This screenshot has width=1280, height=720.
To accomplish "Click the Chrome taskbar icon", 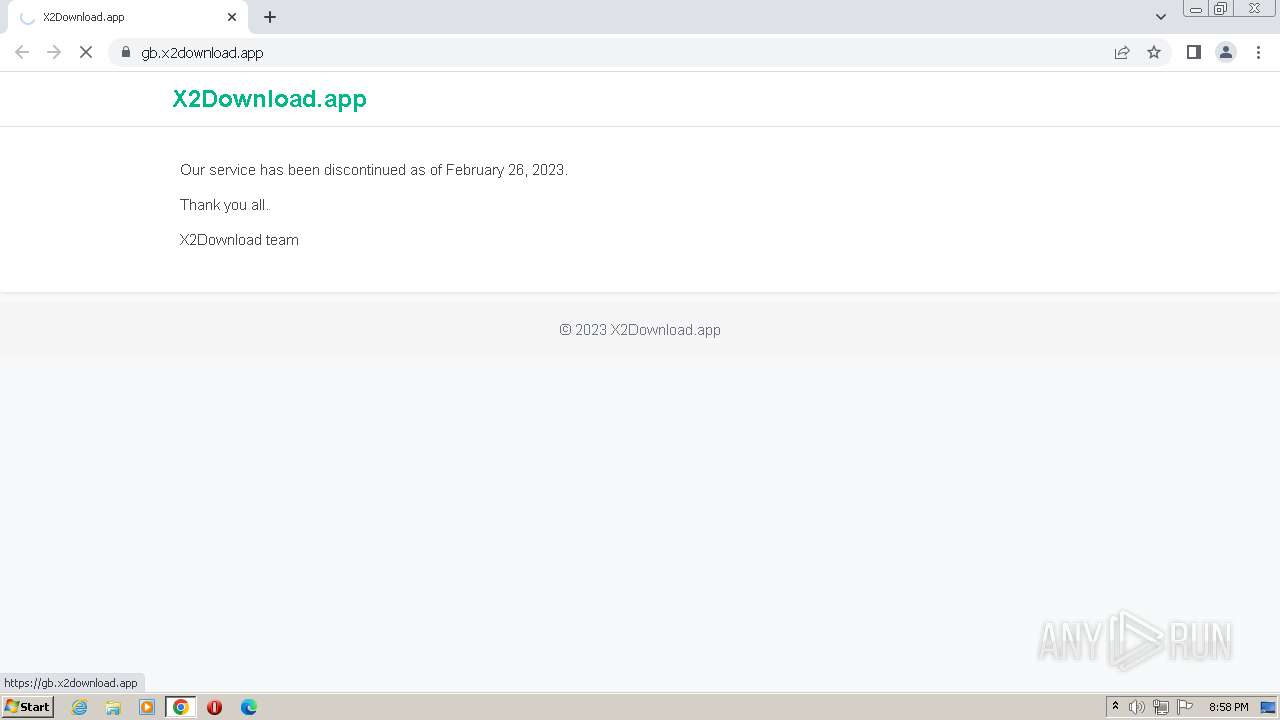I will click(181, 707).
